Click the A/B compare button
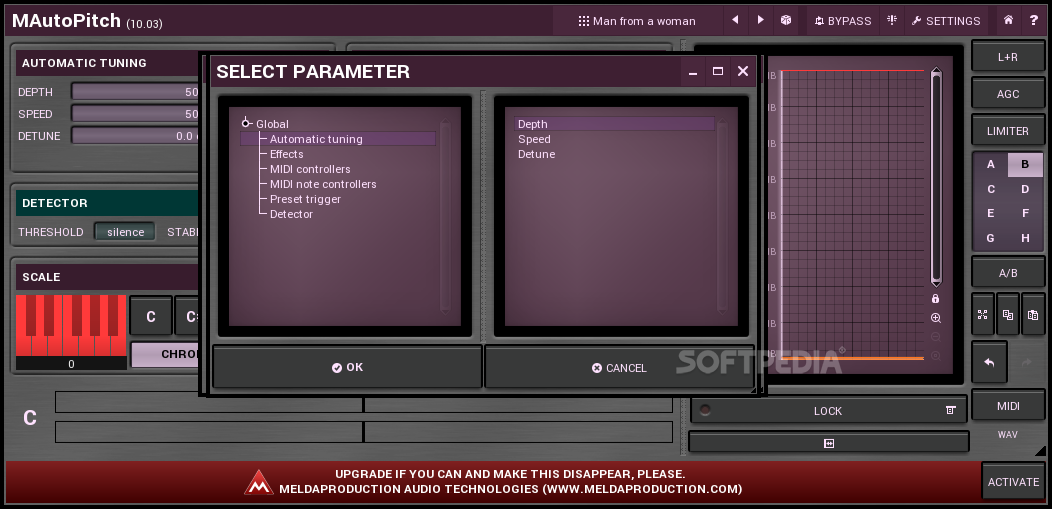 click(x=1008, y=273)
